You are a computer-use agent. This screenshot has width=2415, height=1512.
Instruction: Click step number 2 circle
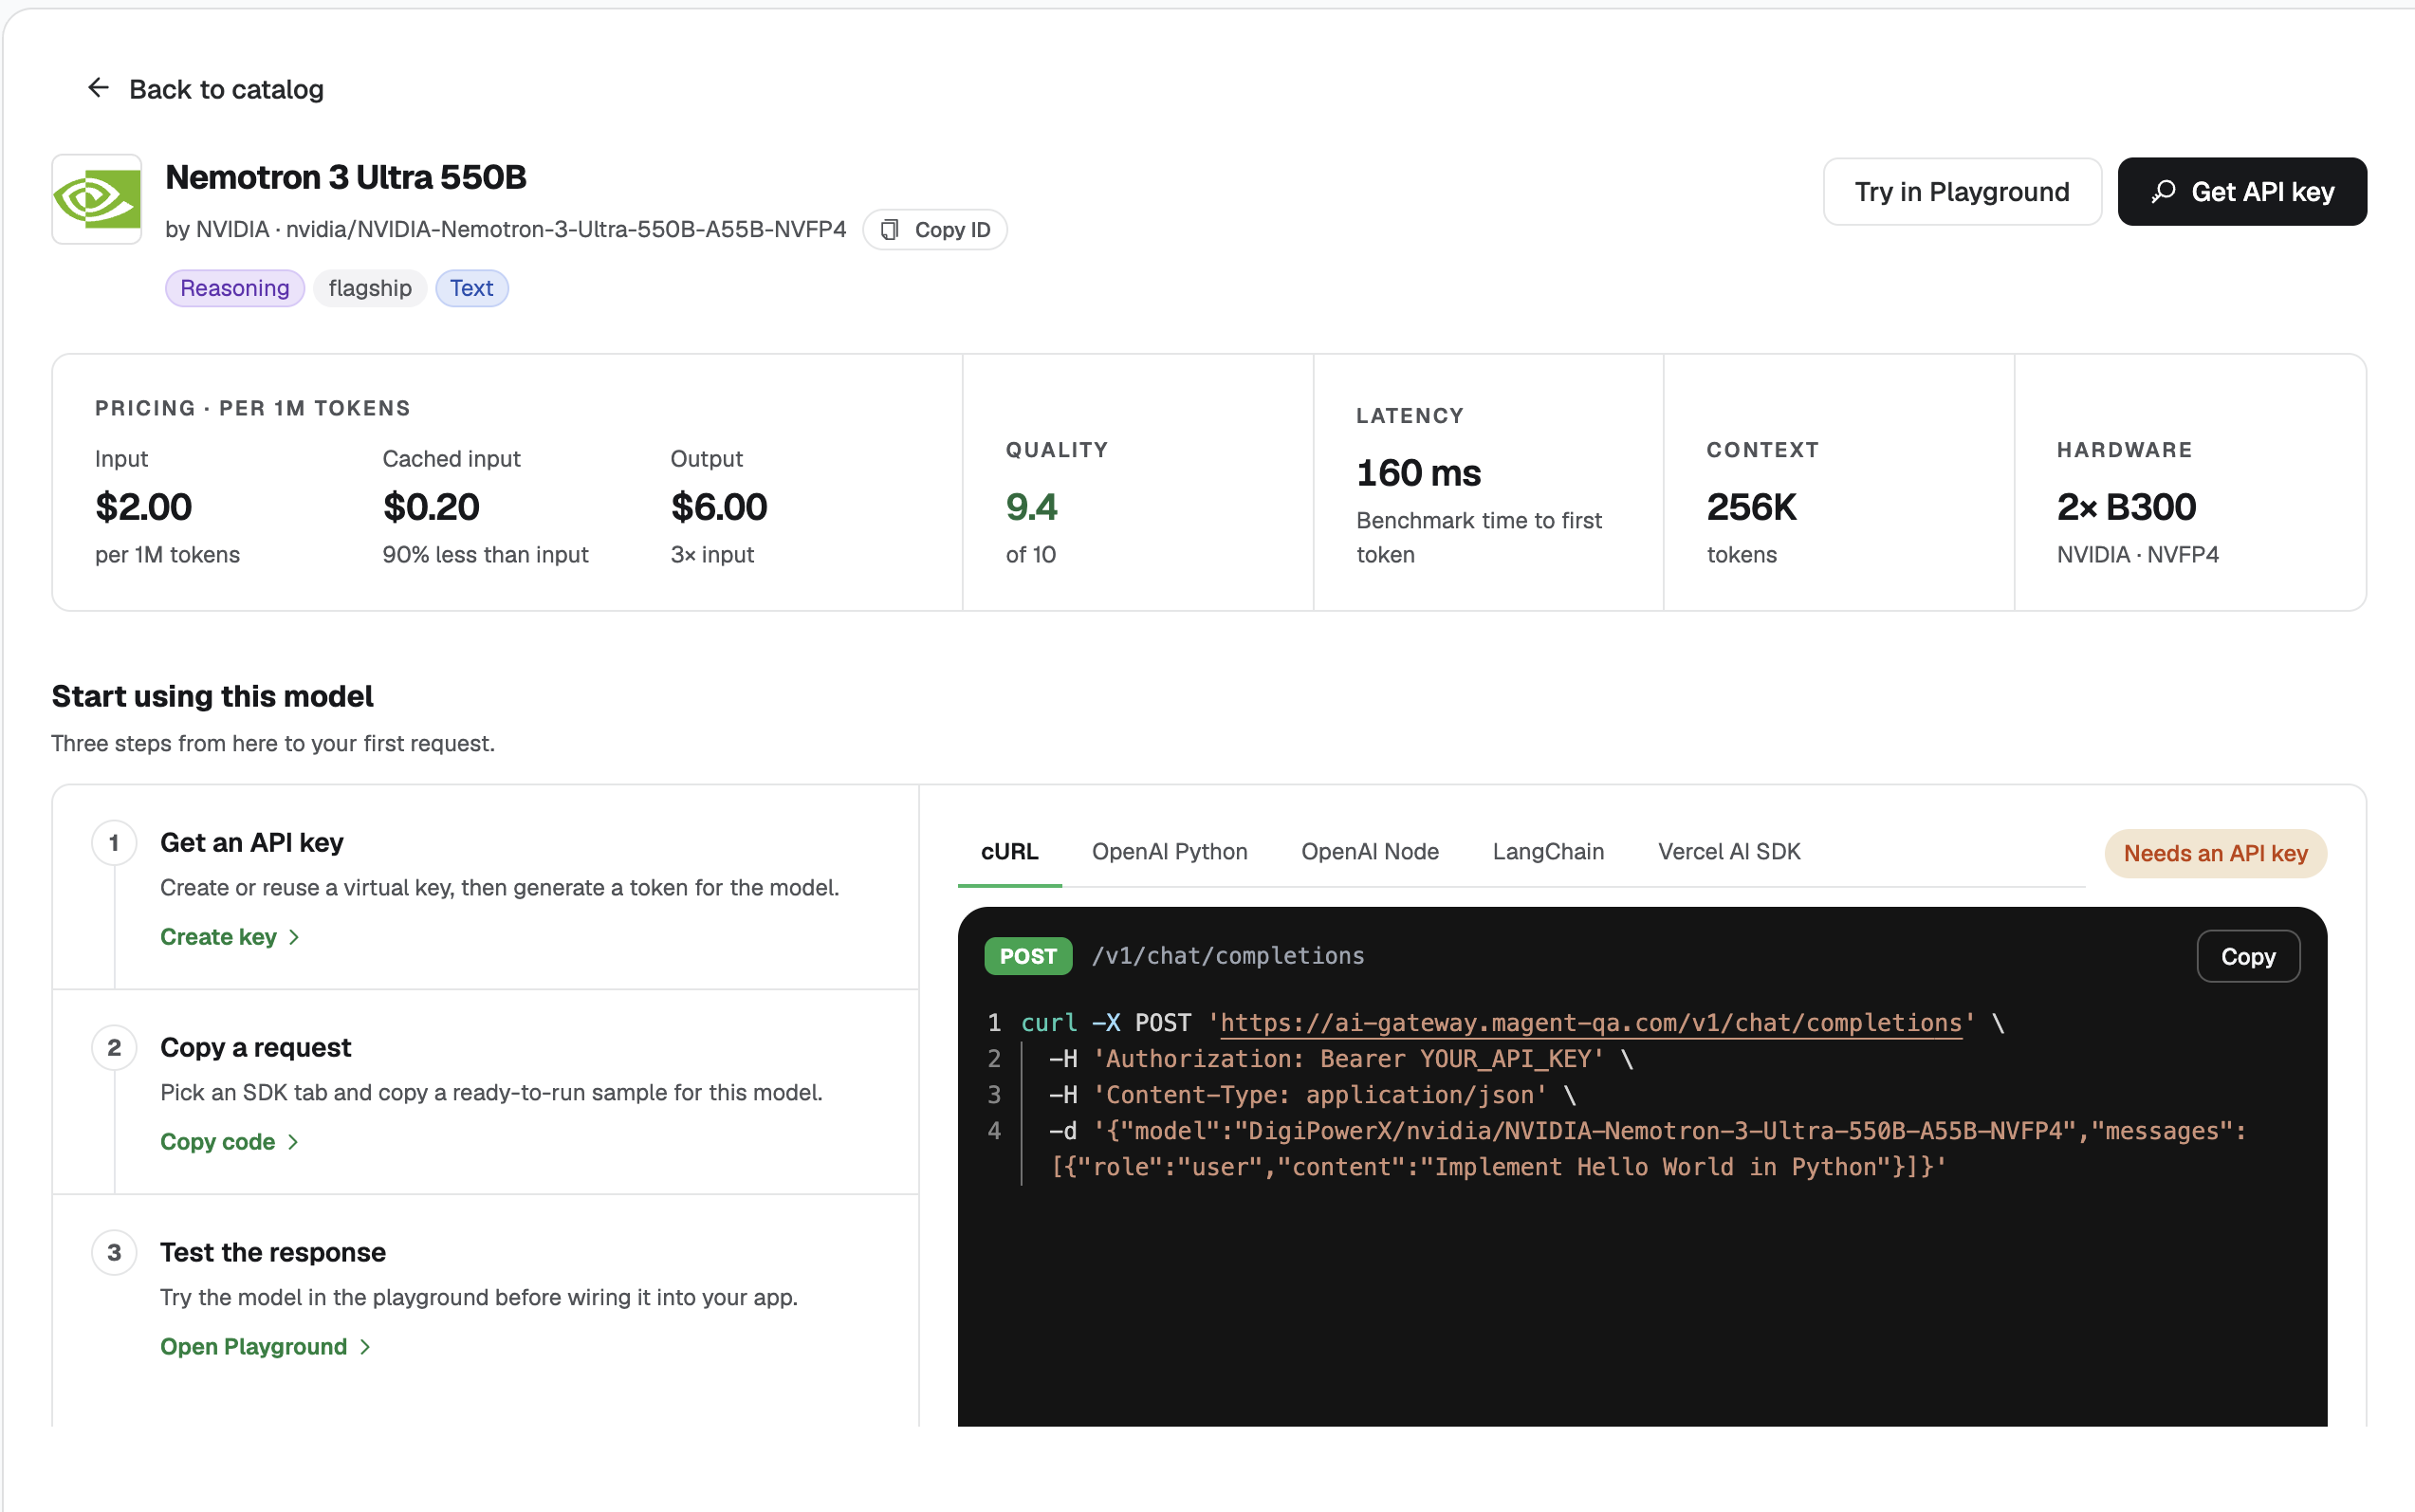[114, 1048]
